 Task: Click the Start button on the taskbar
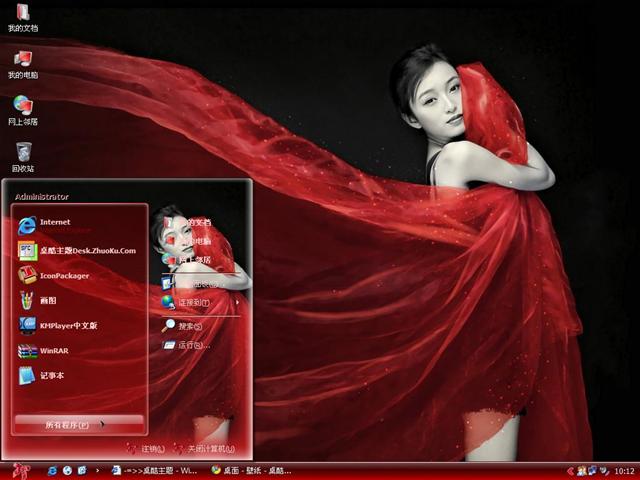pyautogui.click(x=19, y=469)
